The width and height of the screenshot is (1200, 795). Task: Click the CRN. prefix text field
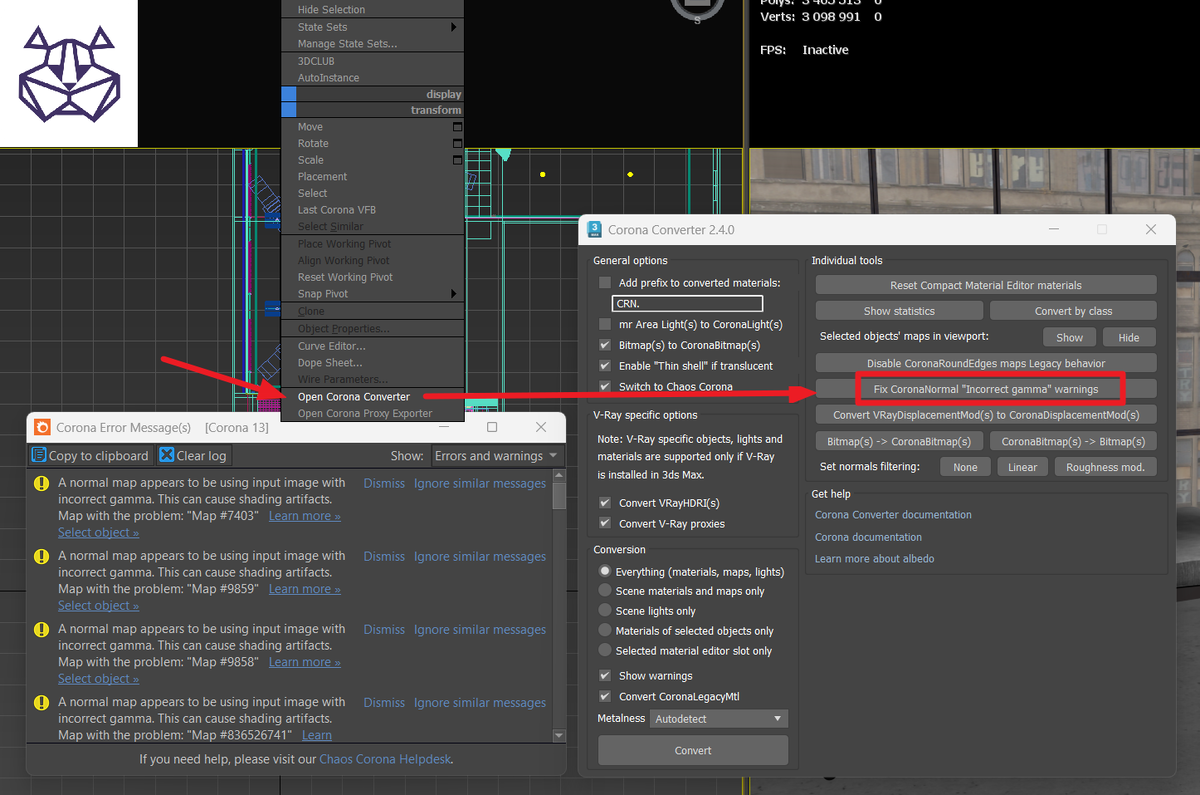point(687,303)
